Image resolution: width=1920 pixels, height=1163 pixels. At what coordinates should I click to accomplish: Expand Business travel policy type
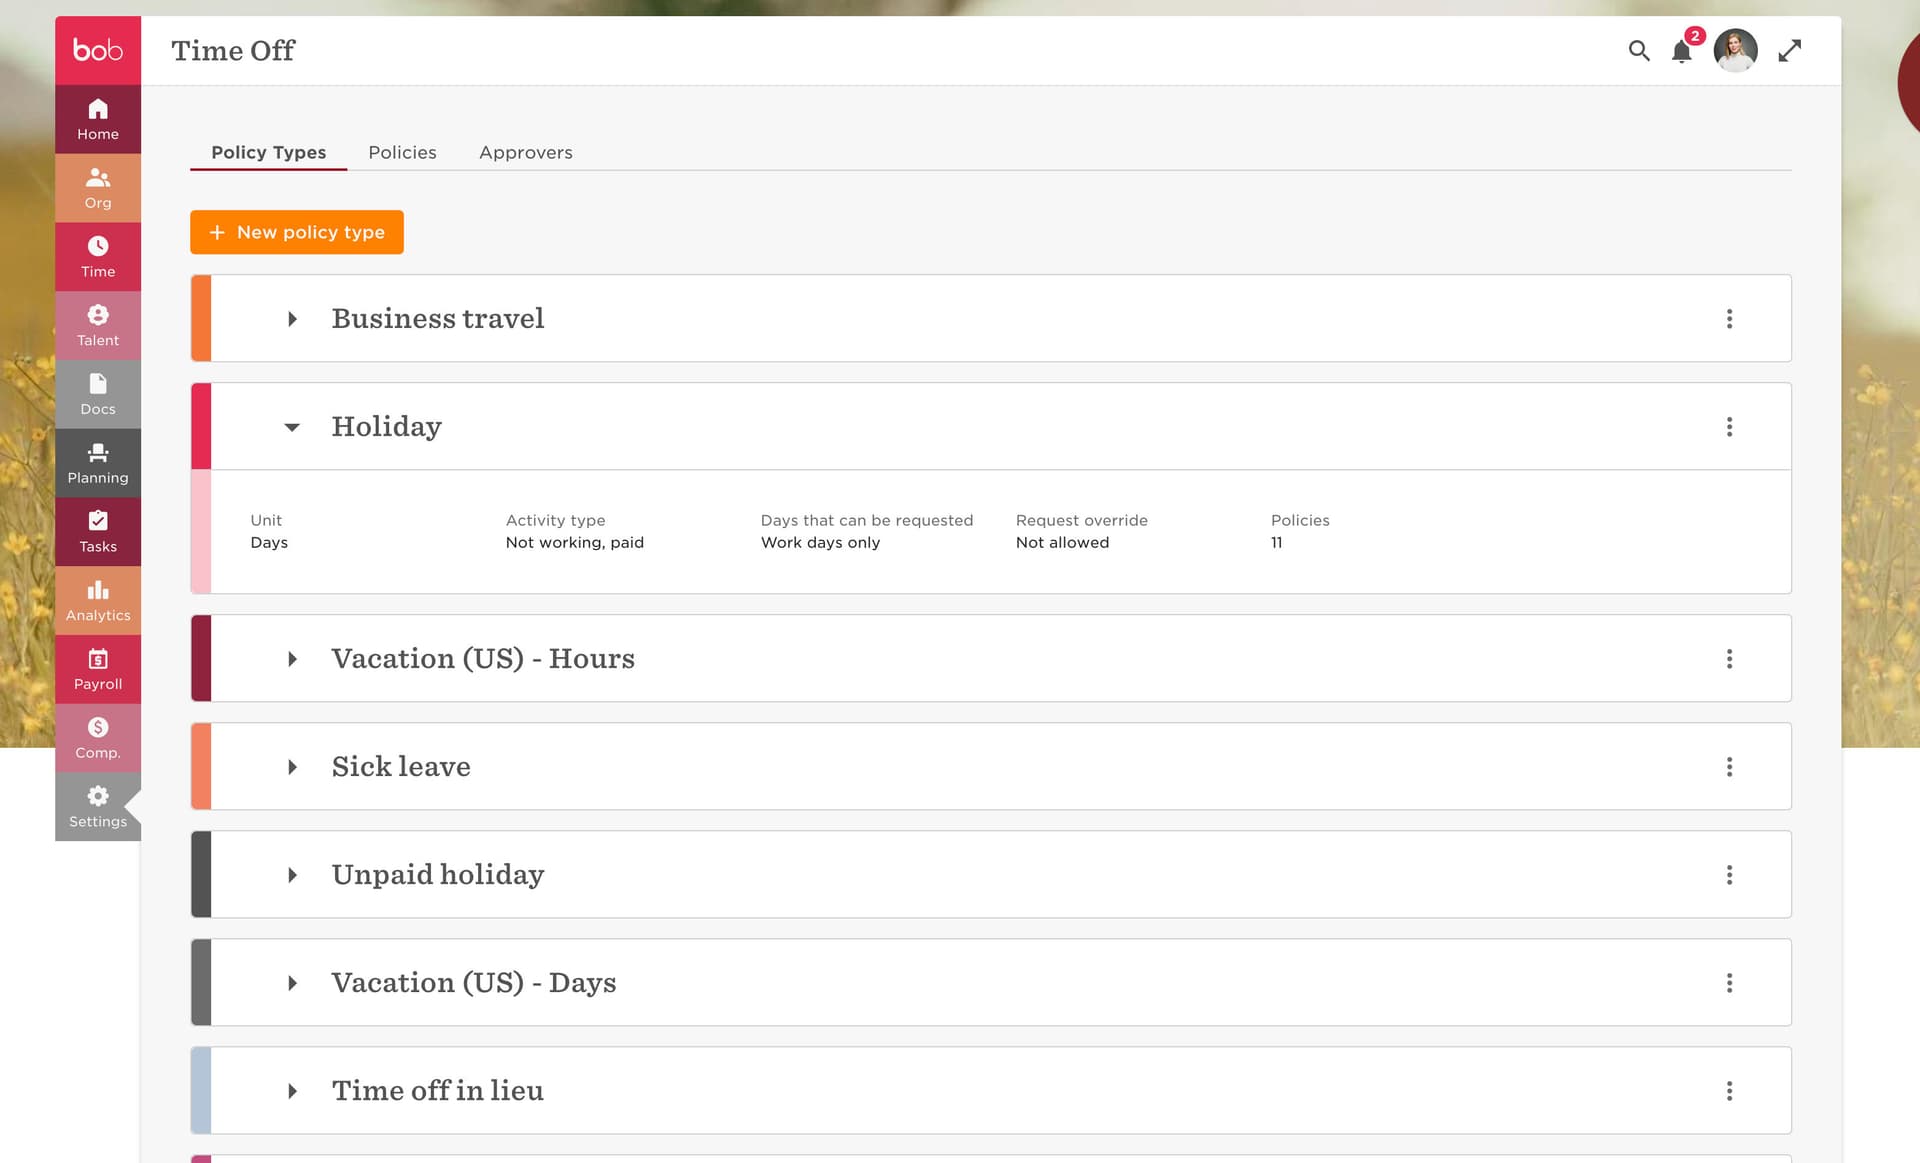click(x=292, y=319)
